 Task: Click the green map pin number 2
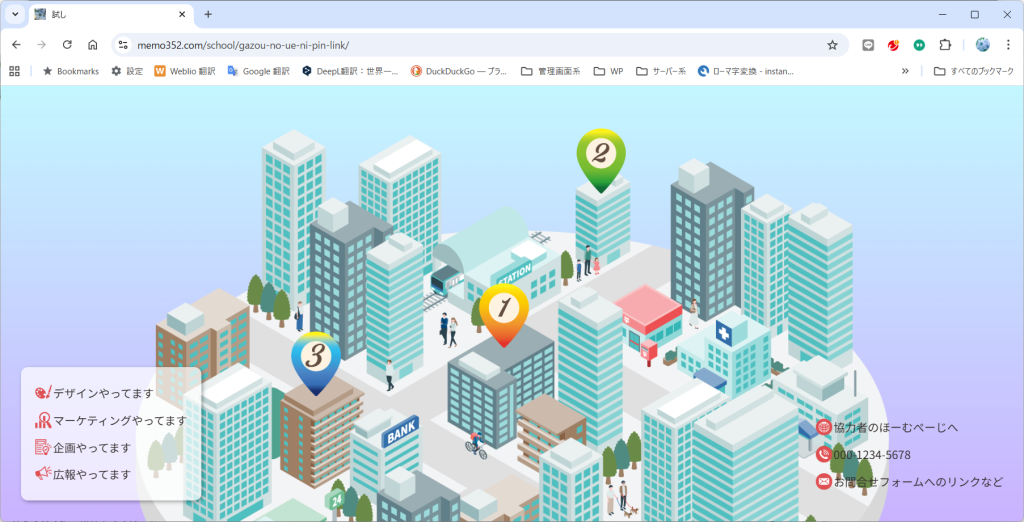(600, 156)
